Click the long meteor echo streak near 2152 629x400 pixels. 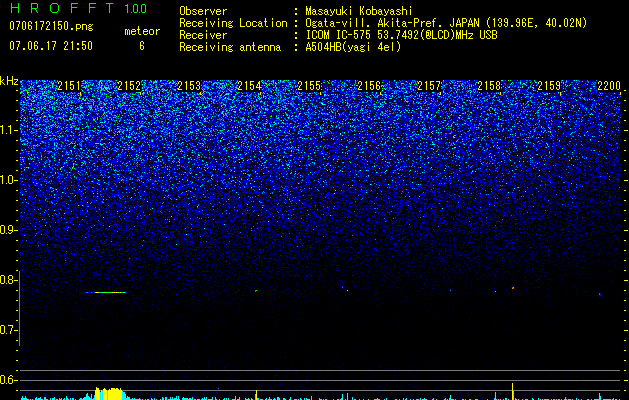106,292
